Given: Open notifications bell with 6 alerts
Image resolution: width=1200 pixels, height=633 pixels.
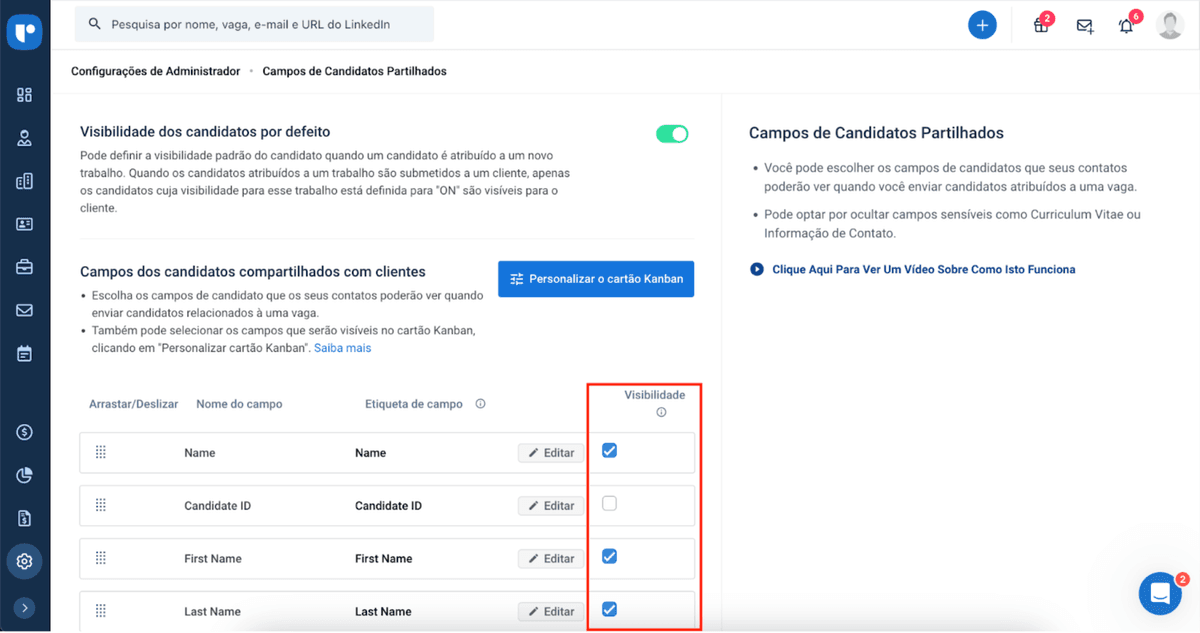Looking at the screenshot, I should (1125, 25).
